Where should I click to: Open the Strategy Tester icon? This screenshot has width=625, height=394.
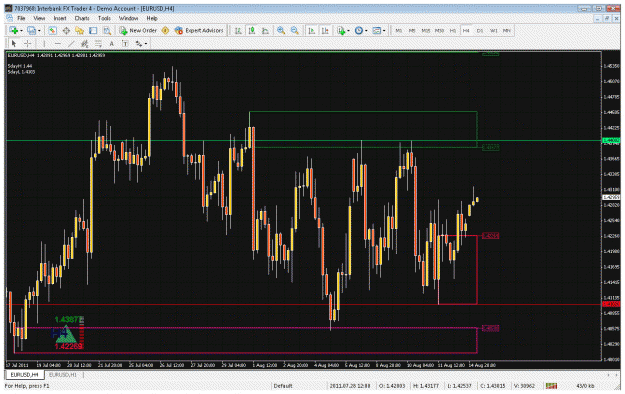pyautogui.click(x=107, y=31)
